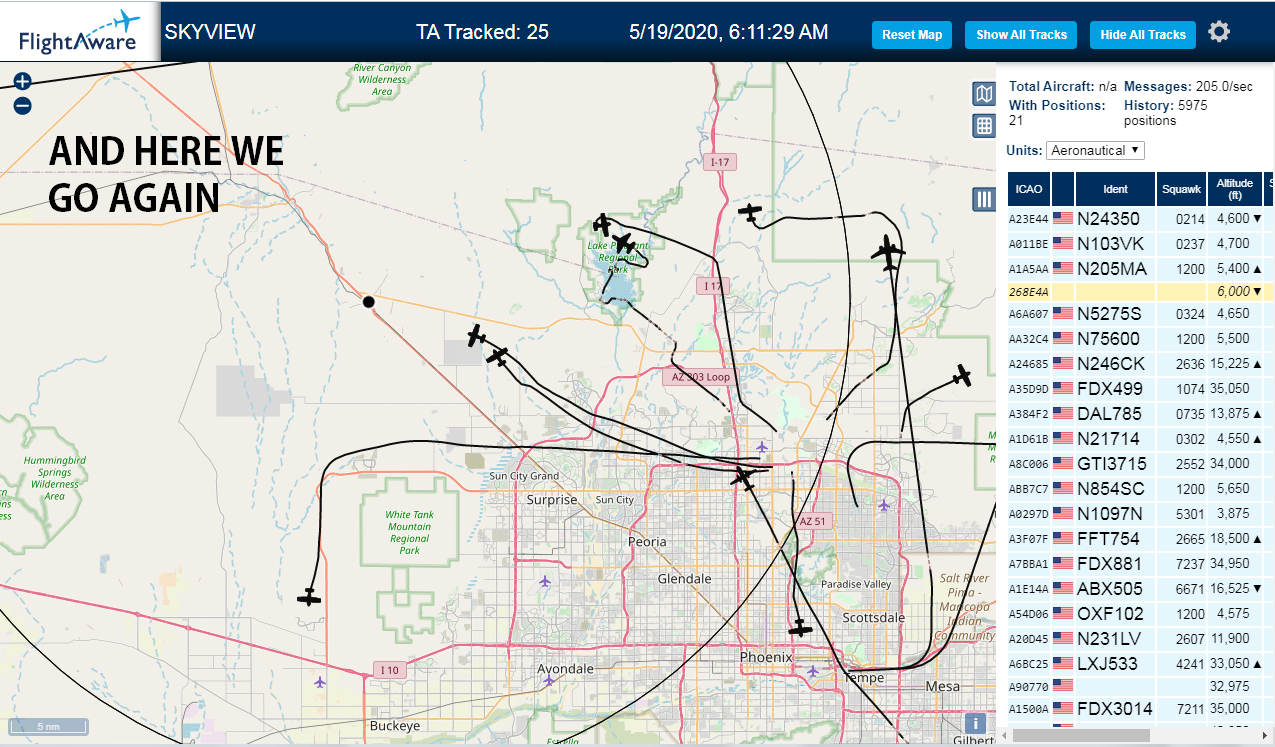Click the SKYVIEW title text
The image size is (1275, 747).
click(209, 32)
